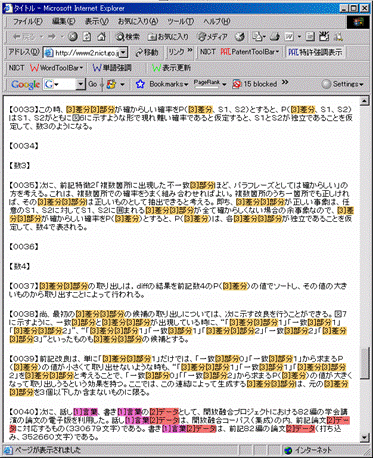Screen dimensions: 373x458
Task: Click the Bookmarks star icon
Action: click(x=140, y=84)
